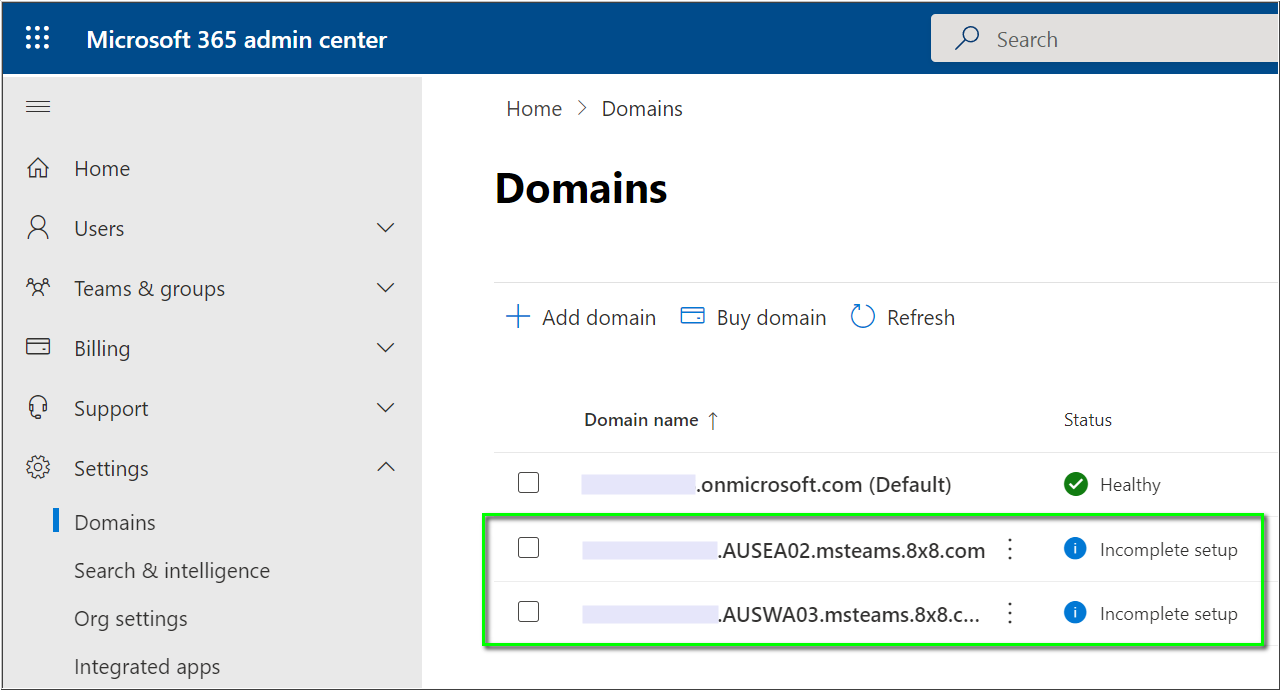Sort by Domain name column header
Viewport: 1280px width, 690px height.
point(641,420)
